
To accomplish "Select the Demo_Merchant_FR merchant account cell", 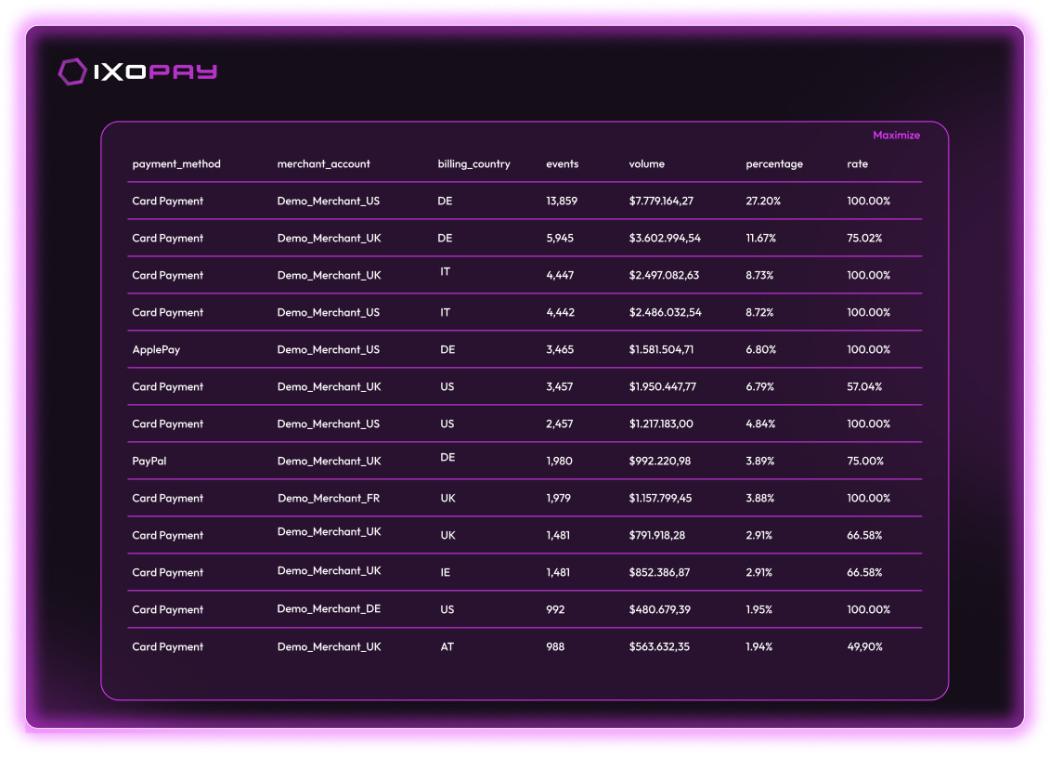I will point(329,498).
